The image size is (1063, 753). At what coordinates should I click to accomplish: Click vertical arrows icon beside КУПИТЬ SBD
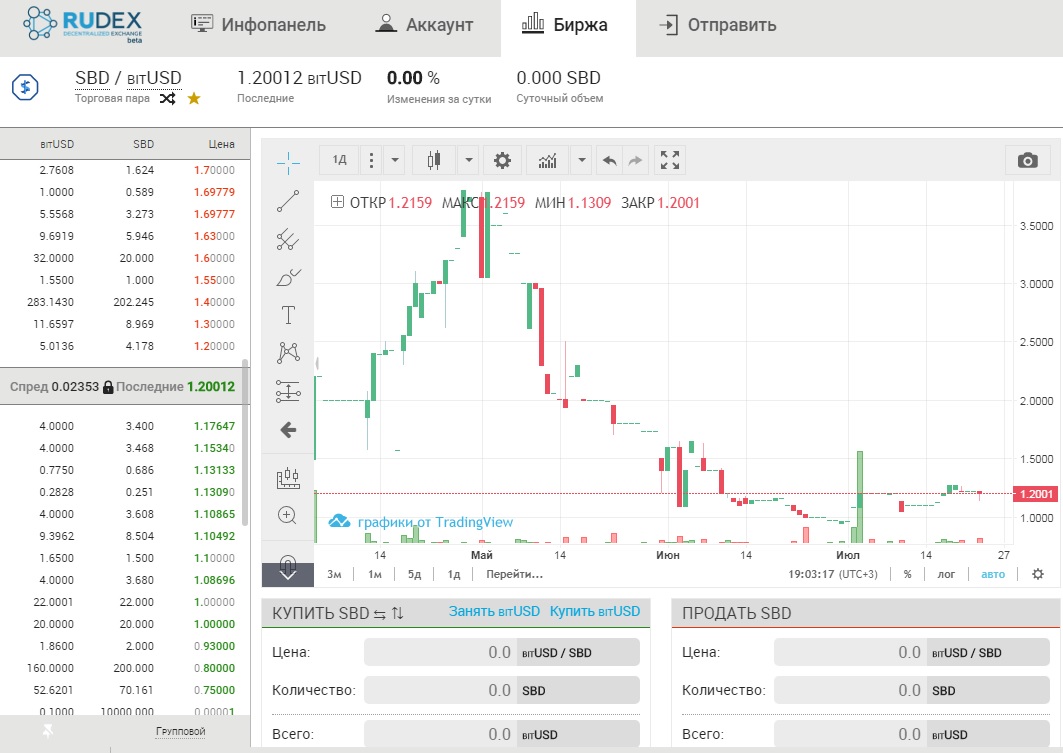pos(397,614)
